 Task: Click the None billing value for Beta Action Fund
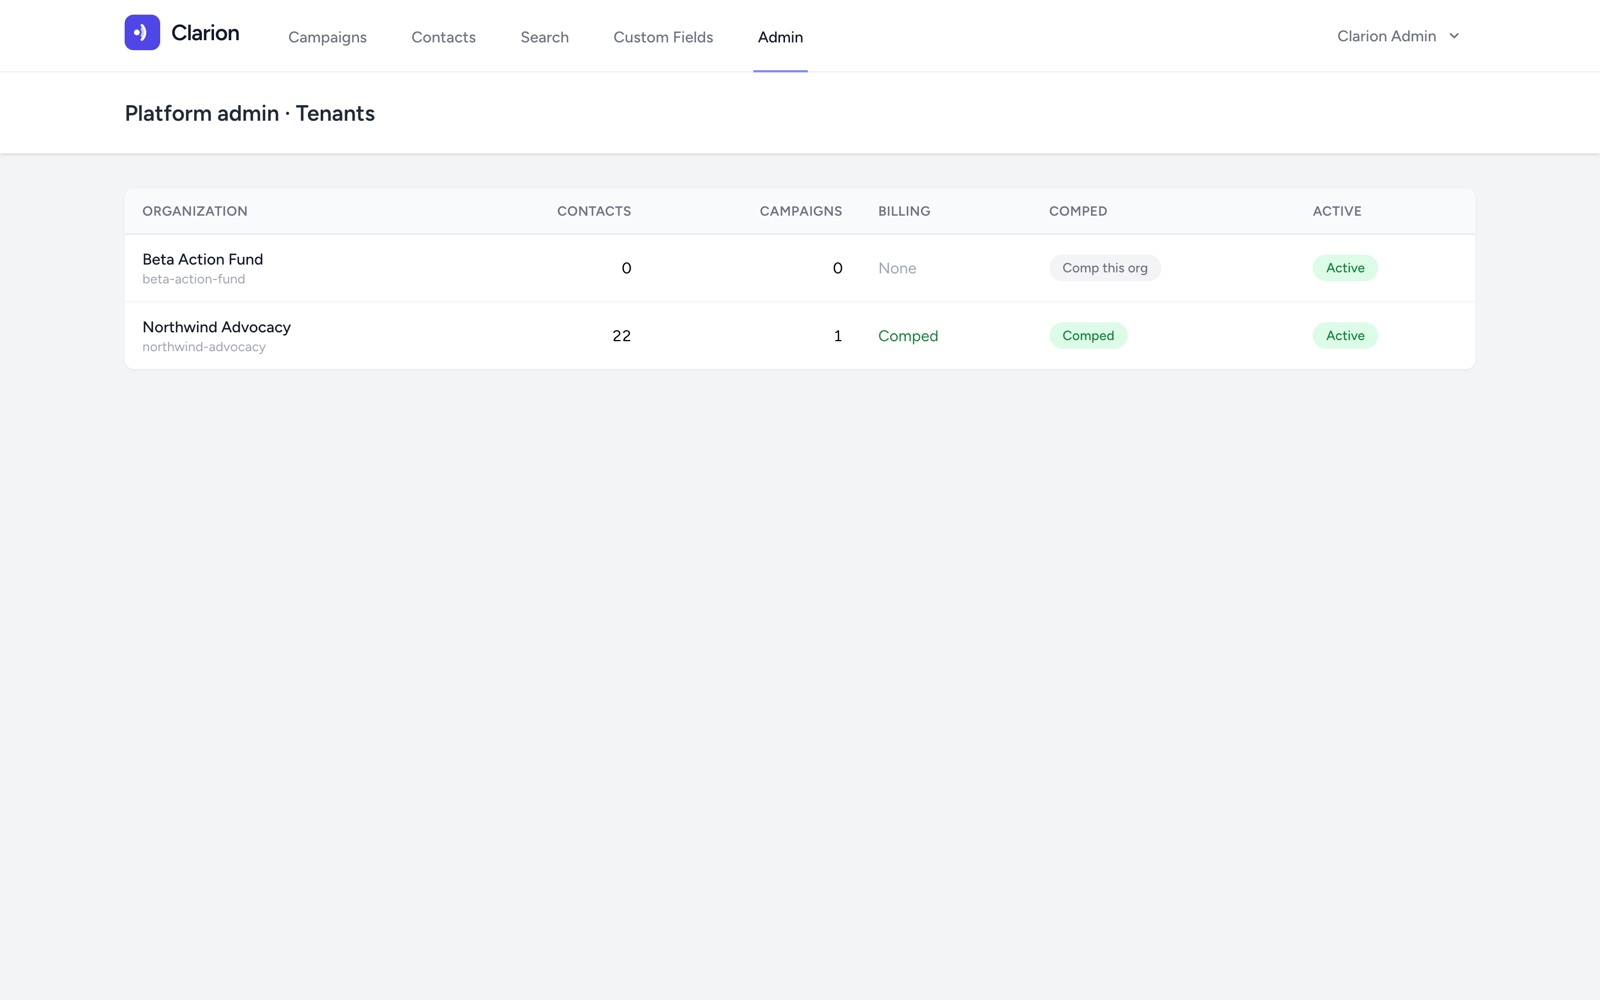897,268
